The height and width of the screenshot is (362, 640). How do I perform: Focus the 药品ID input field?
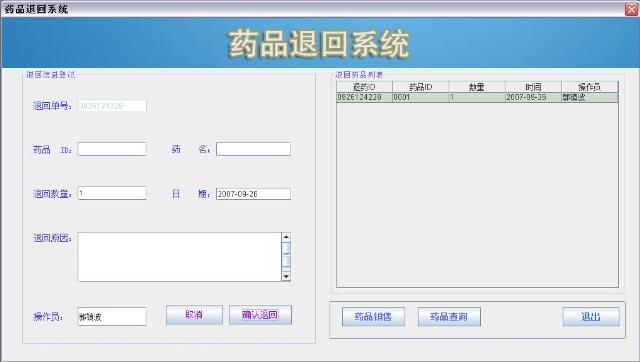tap(112, 149)
